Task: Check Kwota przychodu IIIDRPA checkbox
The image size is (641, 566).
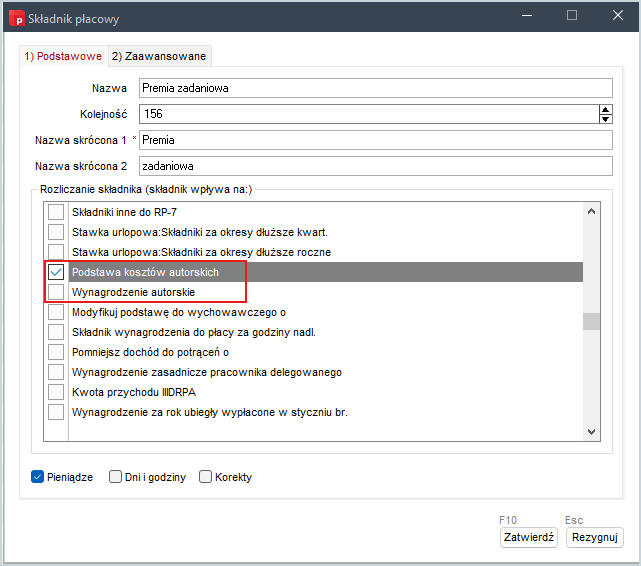Action: 56,392
